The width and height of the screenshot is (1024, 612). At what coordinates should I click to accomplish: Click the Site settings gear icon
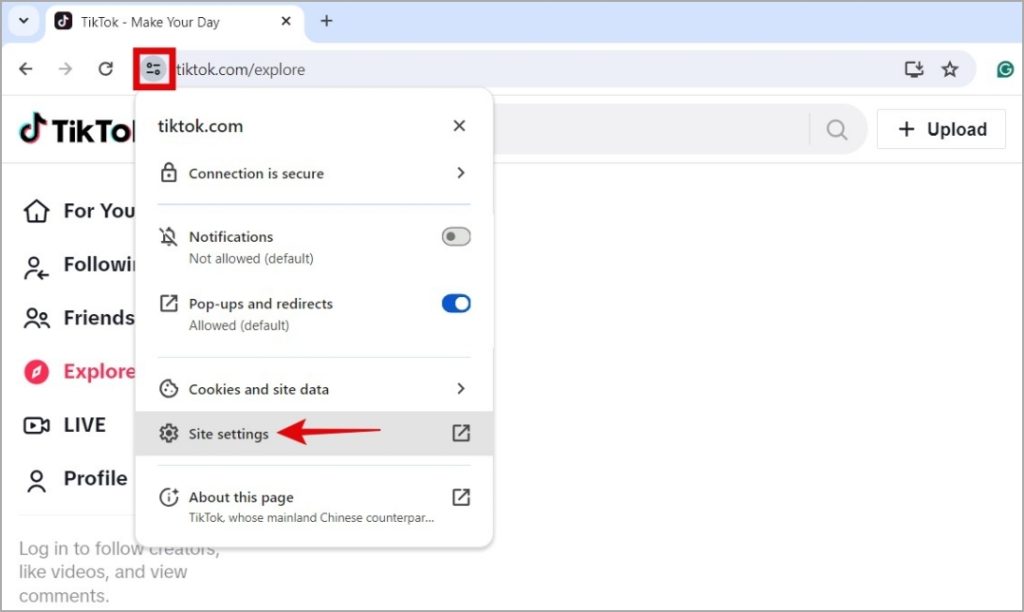point(168,433)
